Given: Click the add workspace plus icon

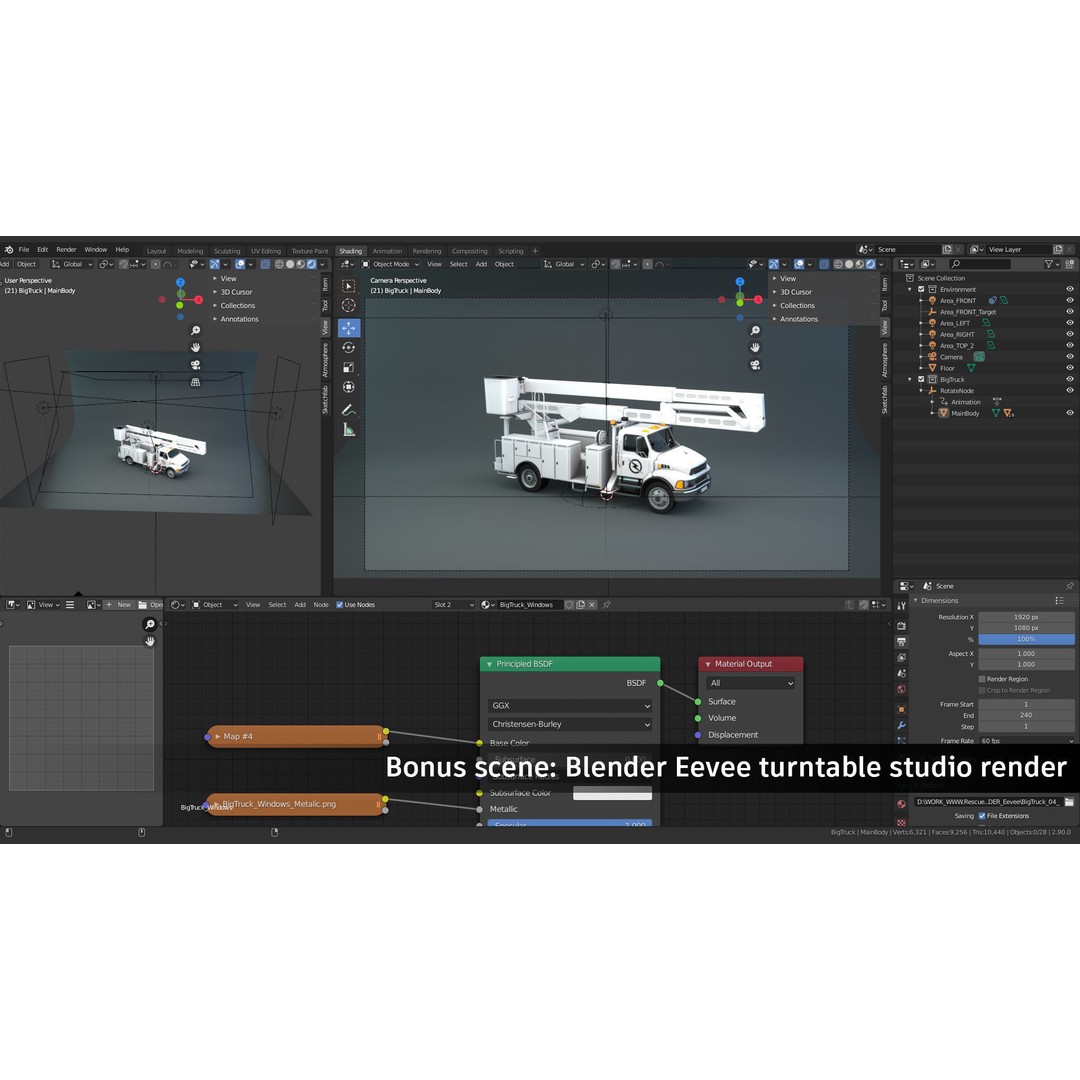Looking at the screenshot, I should pyautogui.click(x=535, y=251).
